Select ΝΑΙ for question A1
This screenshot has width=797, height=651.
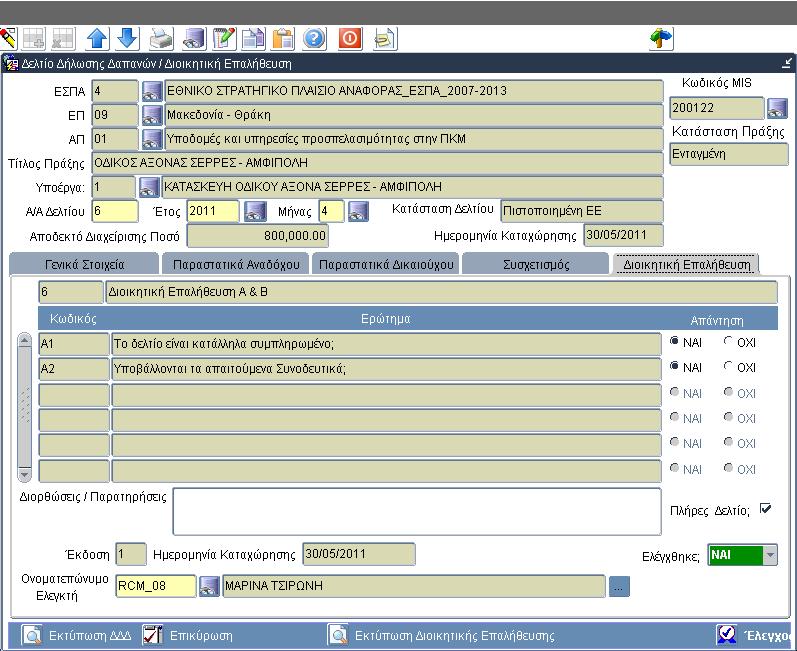pos(674,342)
